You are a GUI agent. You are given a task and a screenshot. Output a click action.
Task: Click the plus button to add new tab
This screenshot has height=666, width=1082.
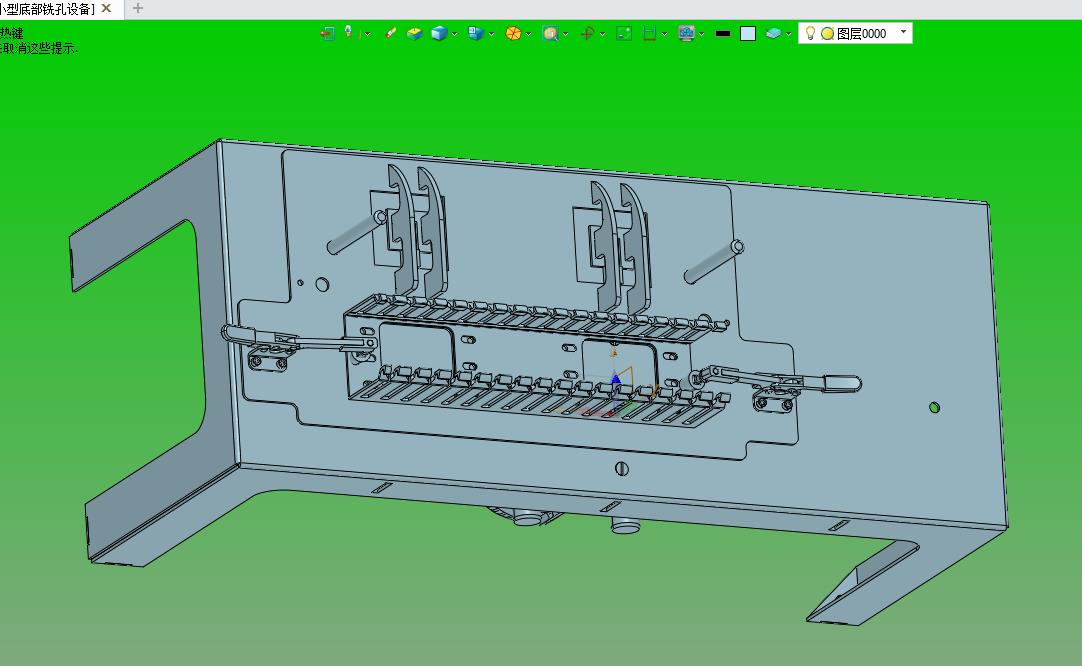[137, 8]
